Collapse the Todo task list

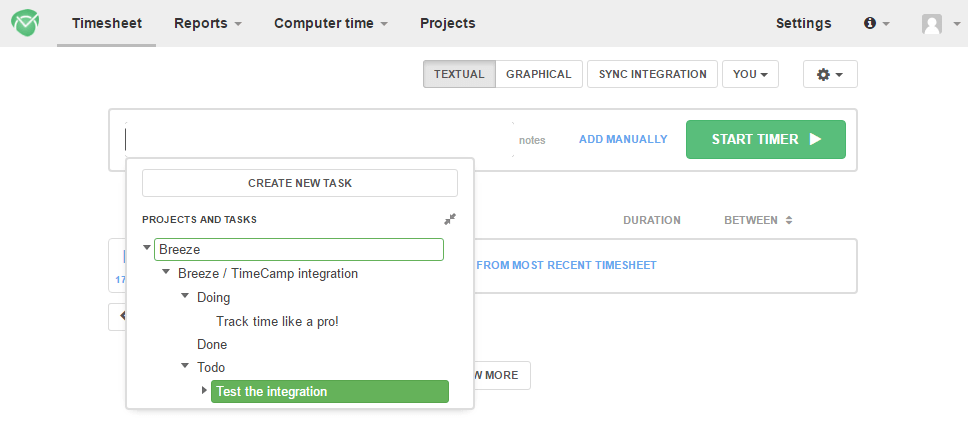(x=185, y=366)
